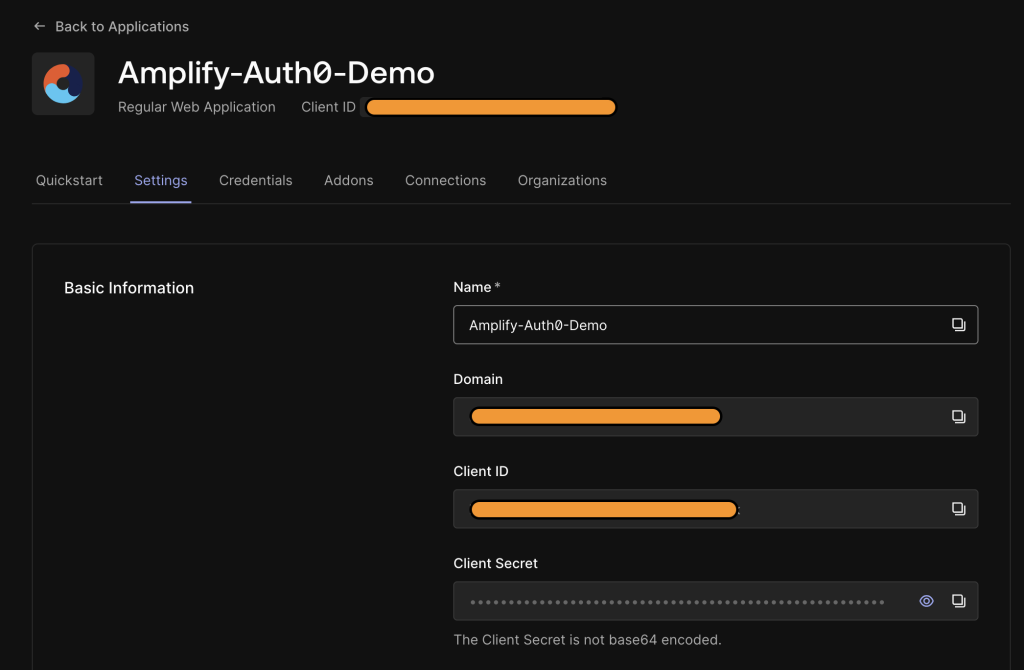Open the Addons tab
The height and width of the screenshot is (670, 1024).
tap(348, 180)
